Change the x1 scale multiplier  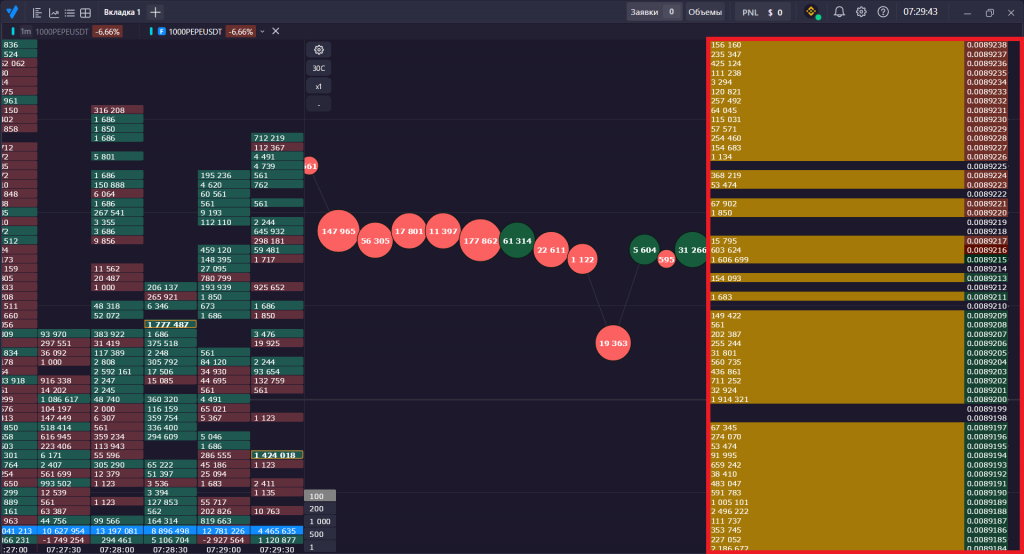(319, 86)
